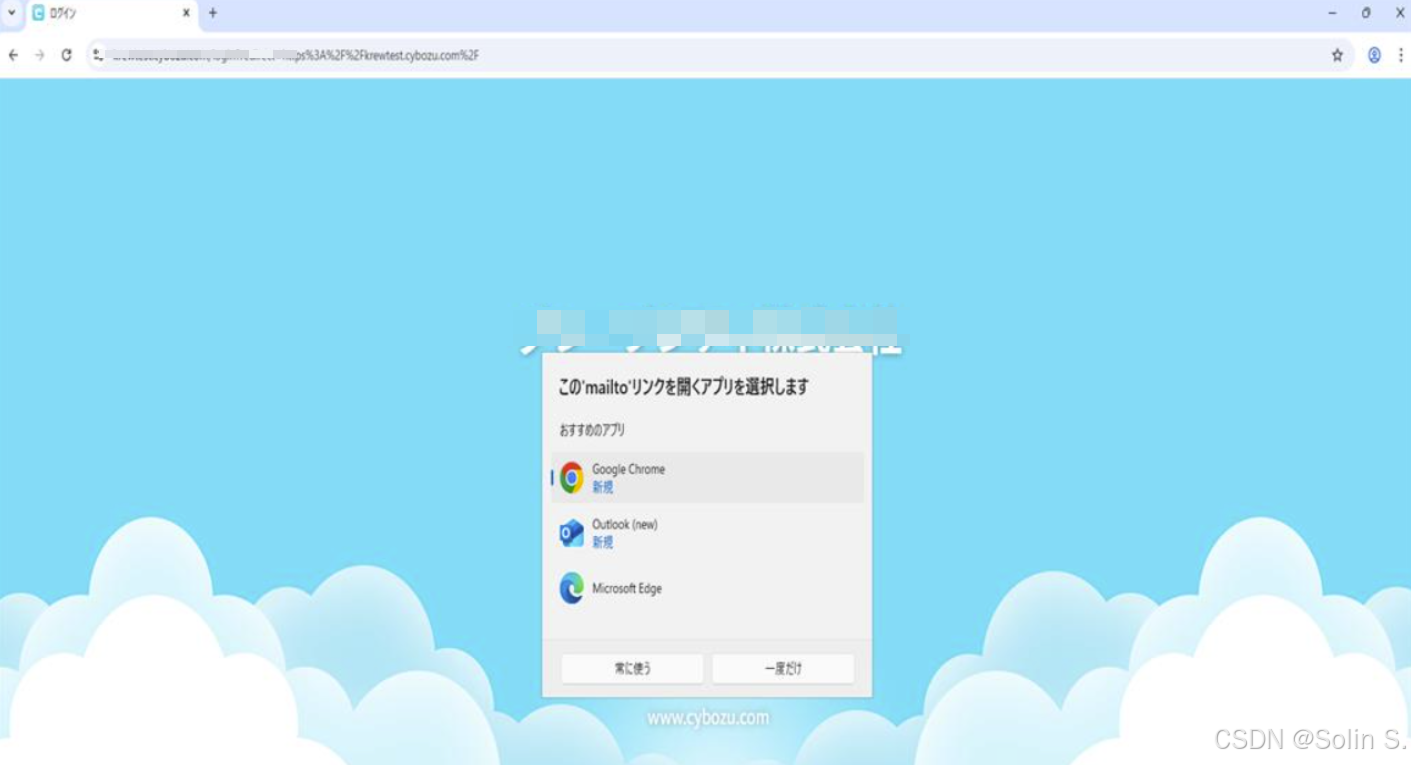The width and height of the screenshot is (1411, 765).
Task: Click the 常に使う button
Action: point(632,668)
